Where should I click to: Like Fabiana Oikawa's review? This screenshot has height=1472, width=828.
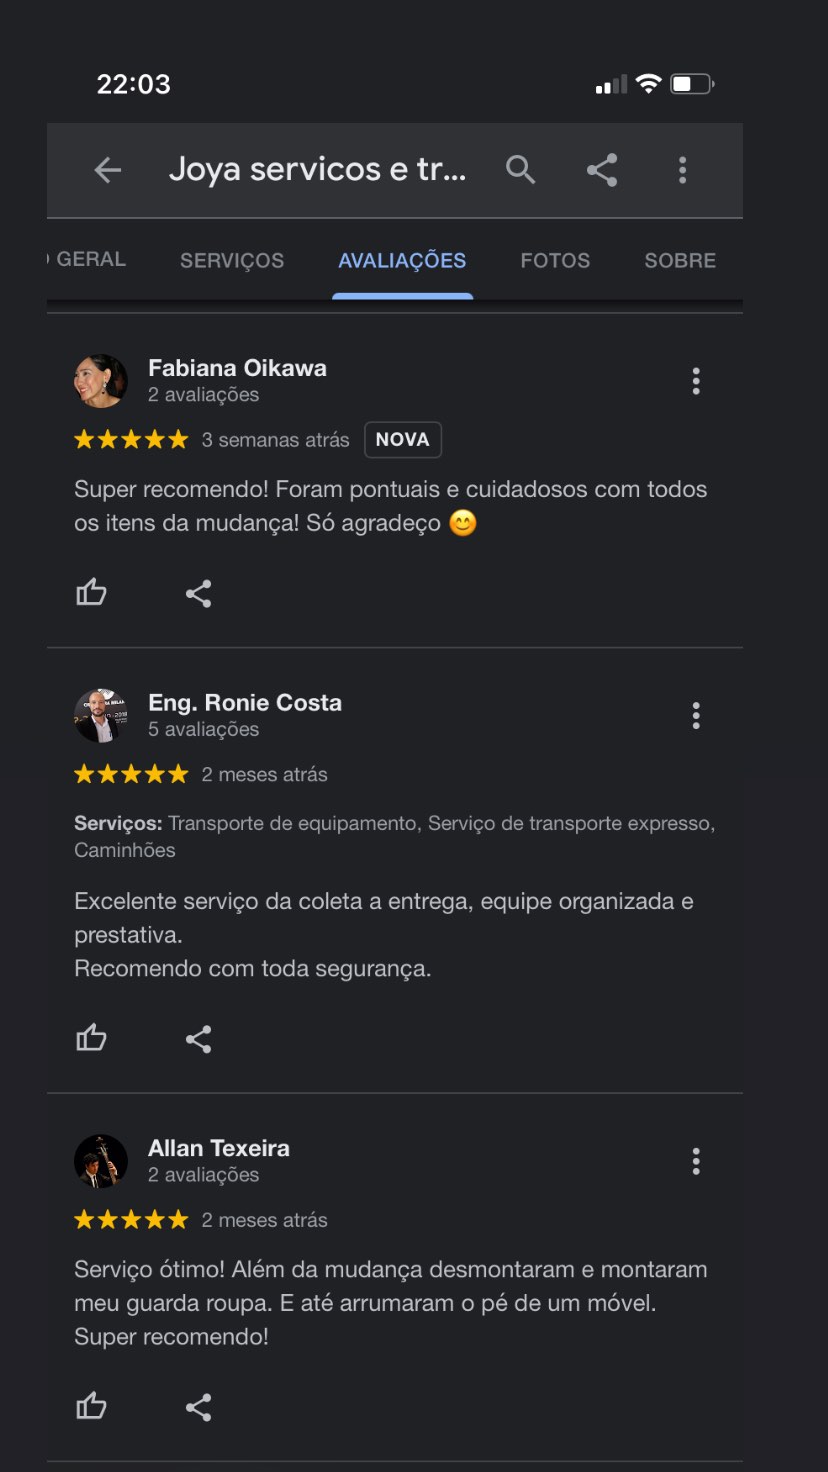click(92, 593)
